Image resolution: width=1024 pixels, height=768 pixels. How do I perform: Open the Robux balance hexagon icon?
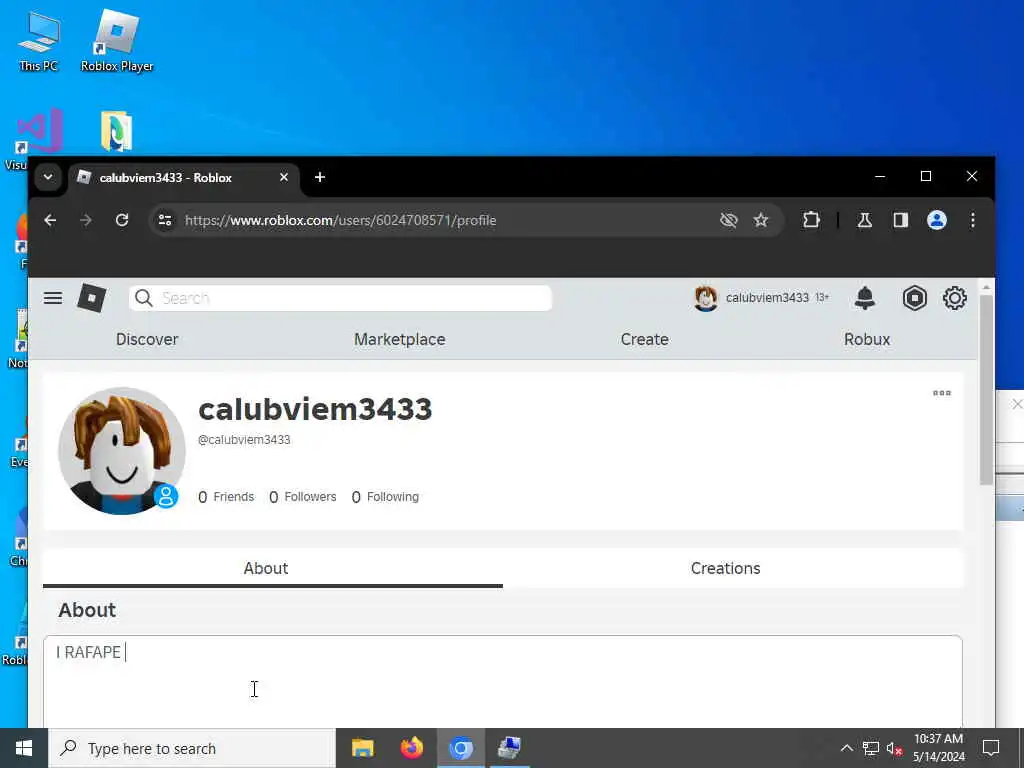pos(915,298)
